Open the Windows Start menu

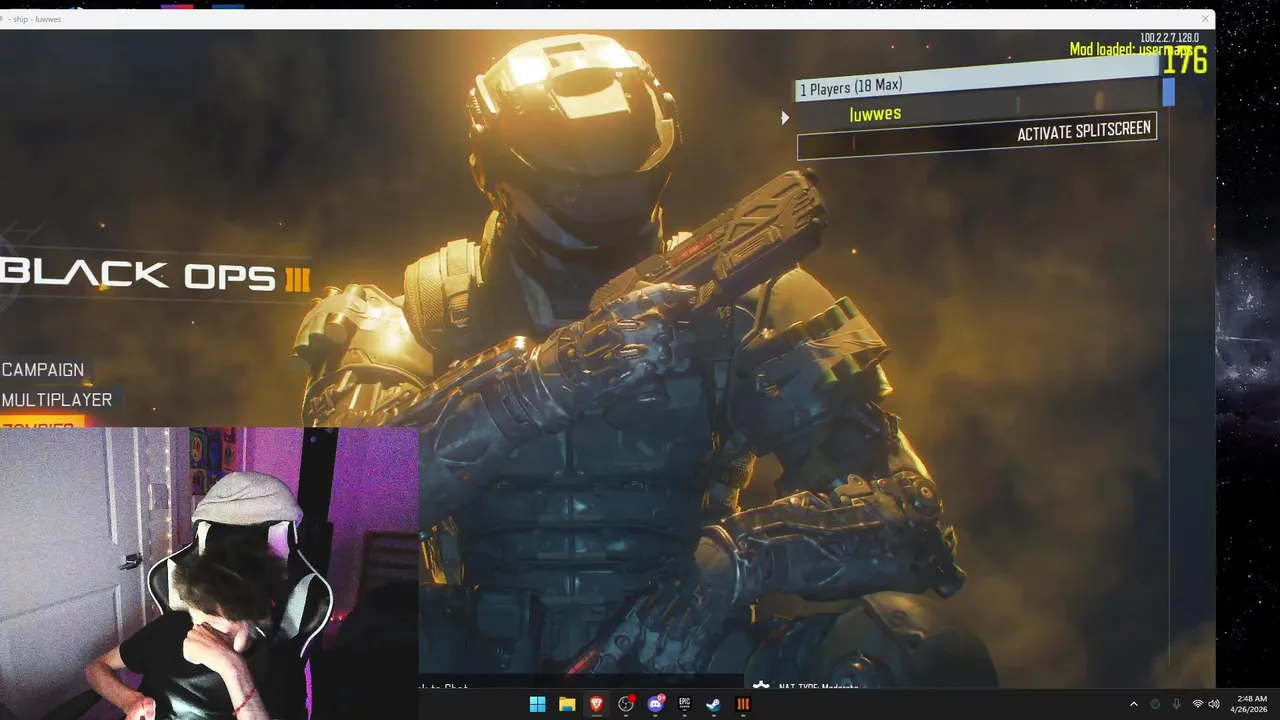pos(537,704)
